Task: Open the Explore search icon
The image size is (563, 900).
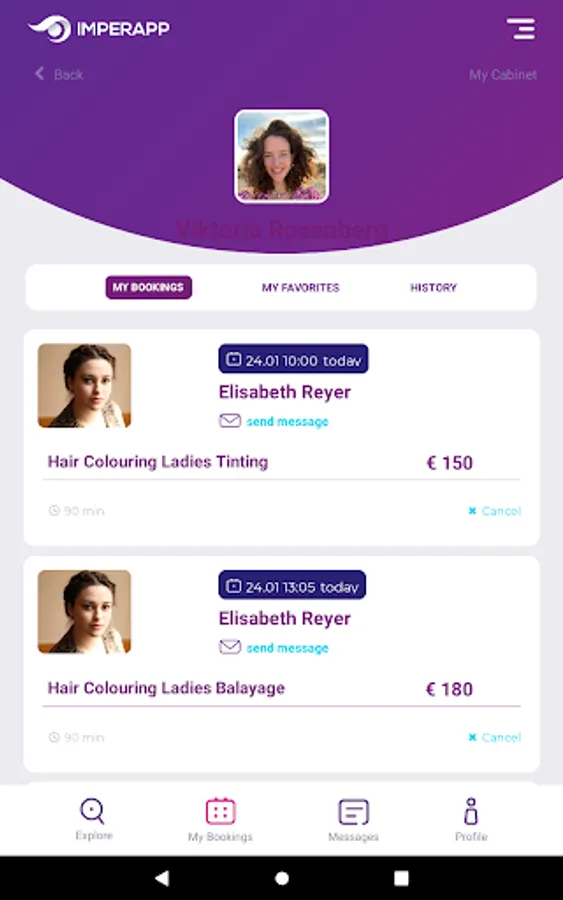Action: [93, 810]
